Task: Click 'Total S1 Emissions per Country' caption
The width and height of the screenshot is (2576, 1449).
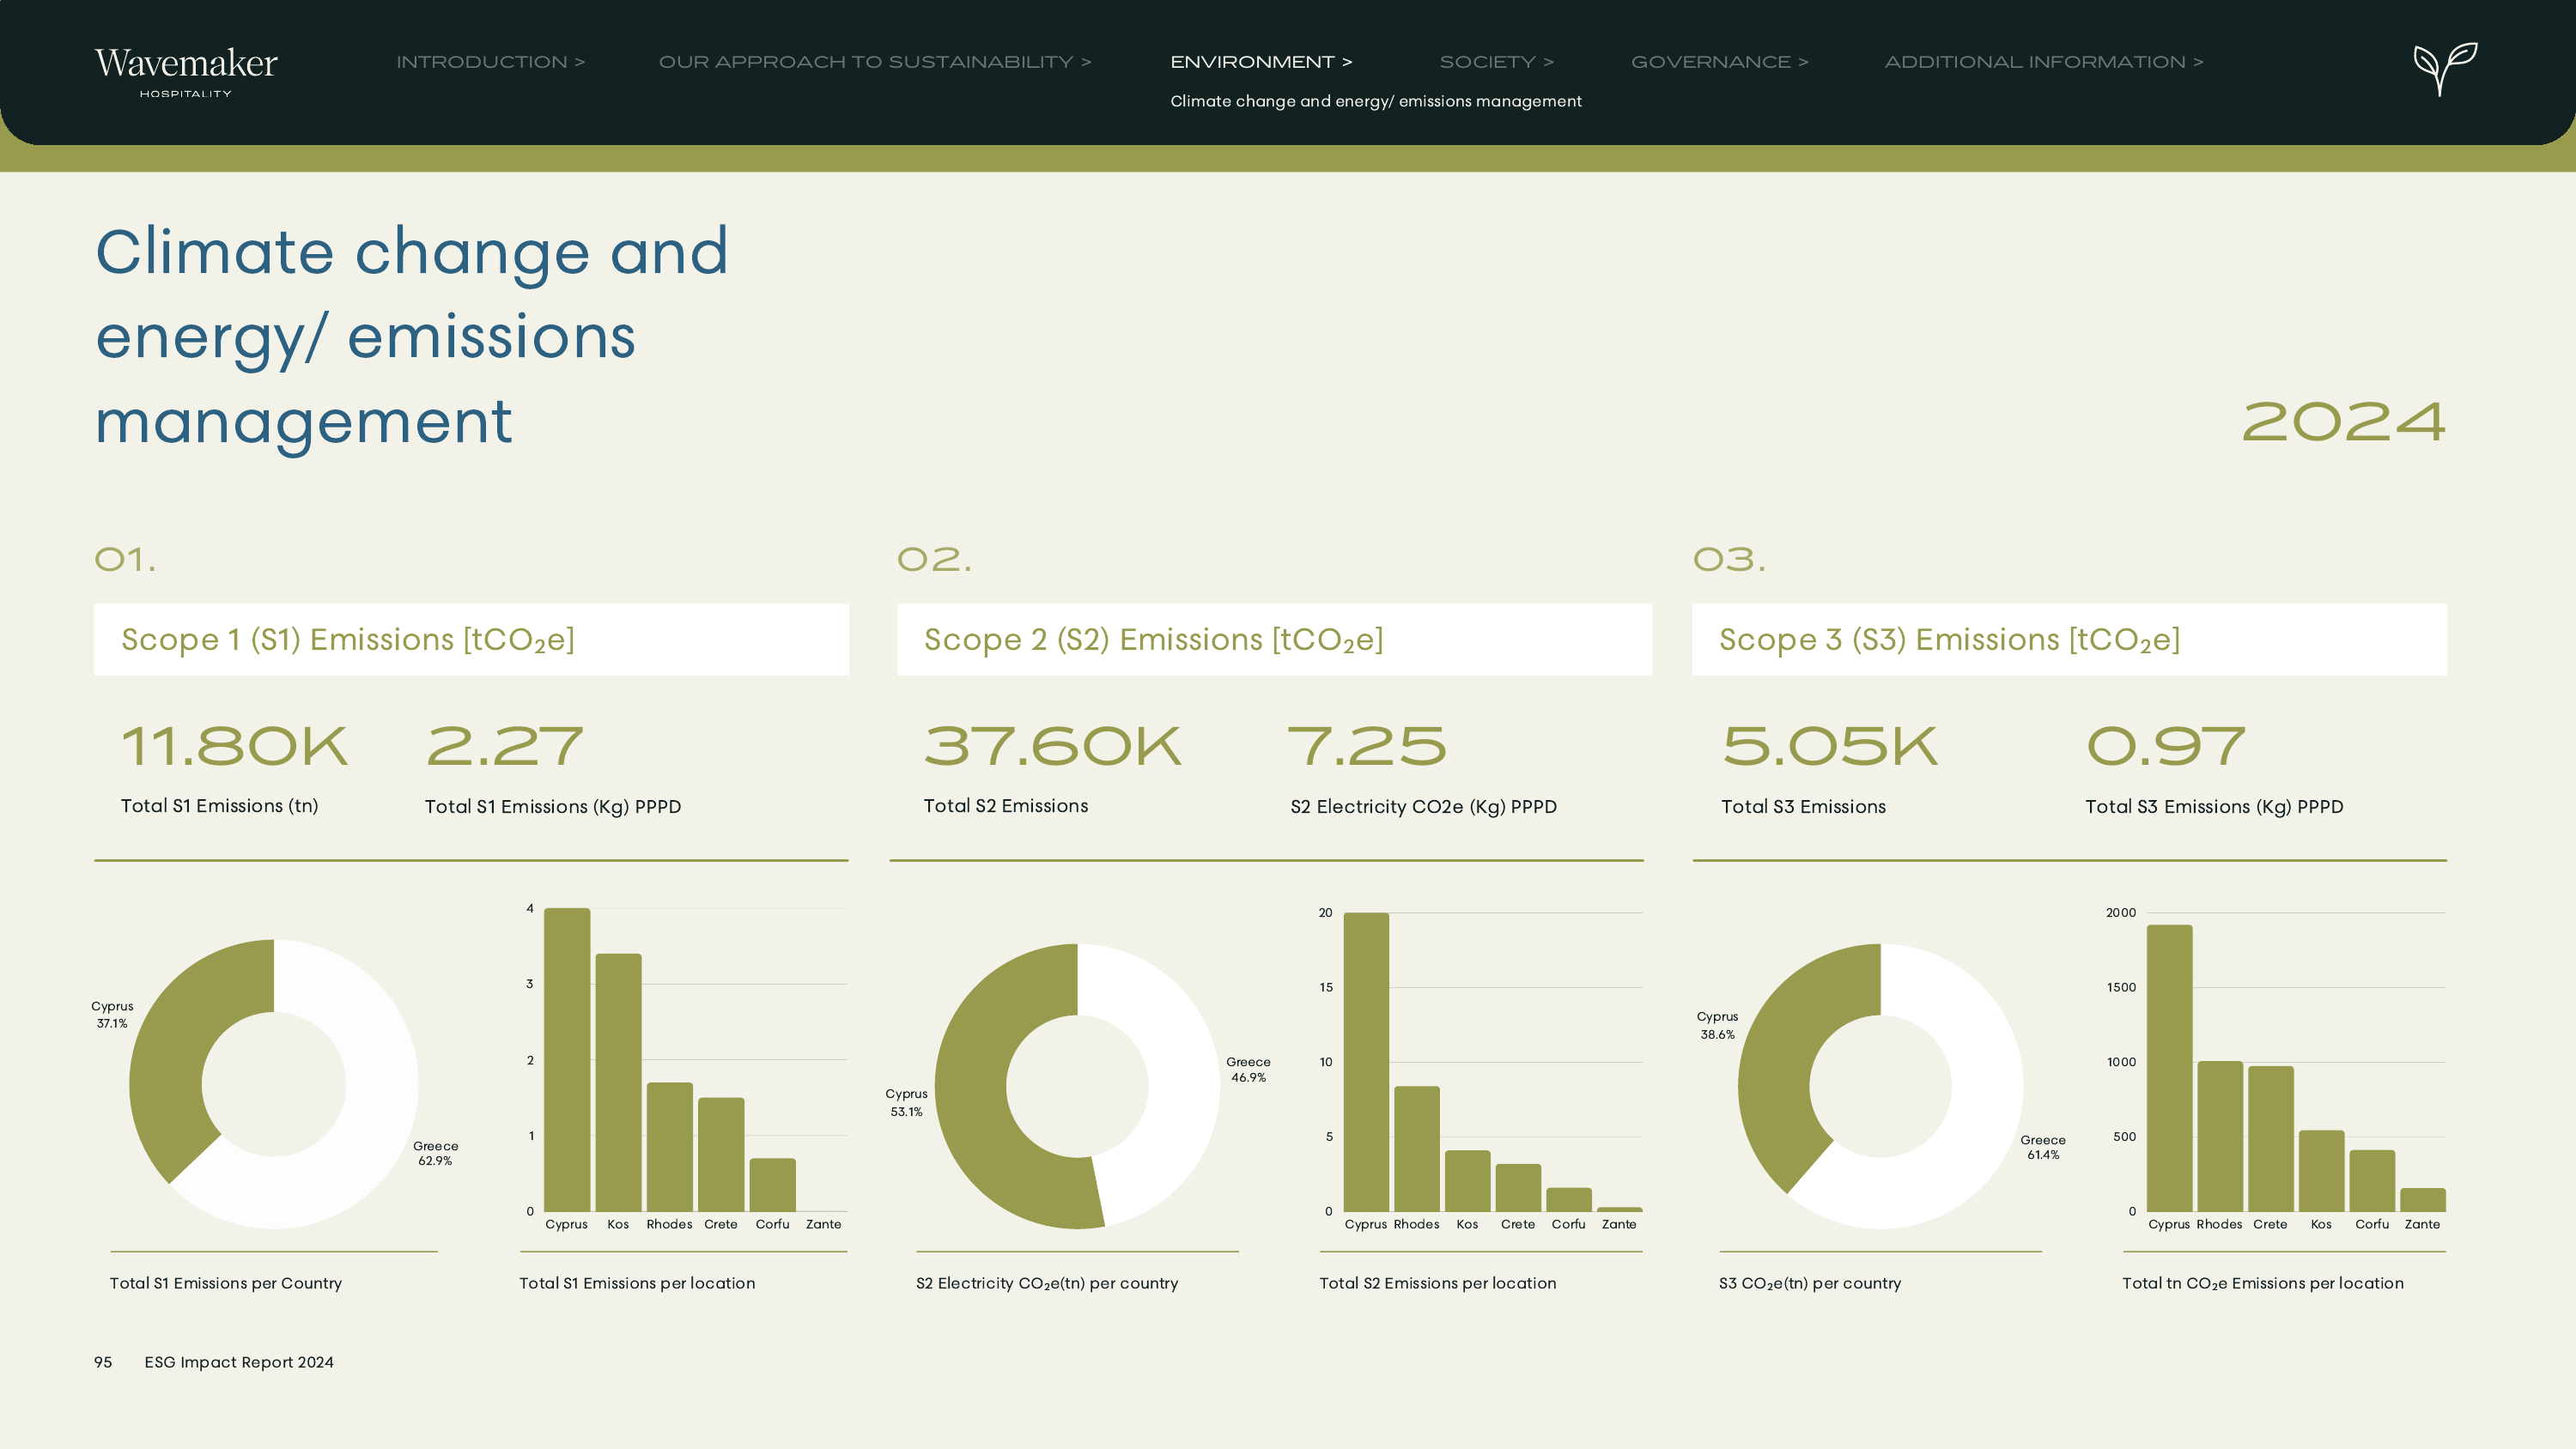Action: [226, 1283]
